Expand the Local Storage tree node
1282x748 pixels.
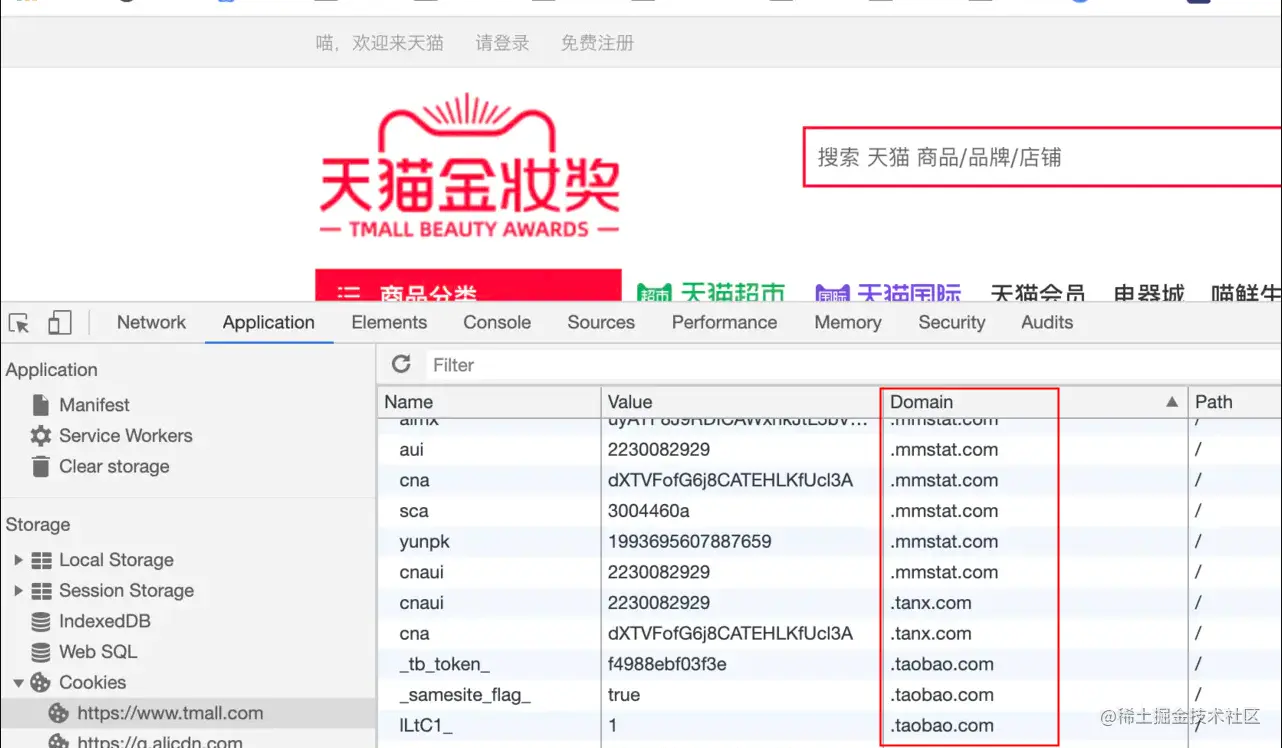[x=18, y=560]
